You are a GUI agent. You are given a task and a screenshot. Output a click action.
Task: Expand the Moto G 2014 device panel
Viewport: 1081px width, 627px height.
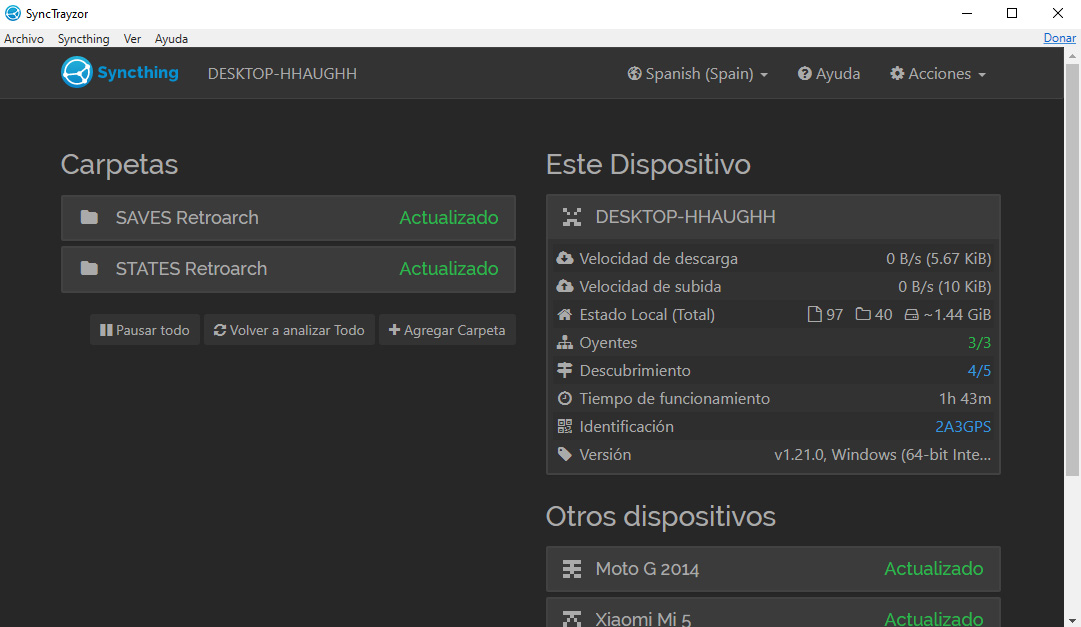tap(773, 569)
